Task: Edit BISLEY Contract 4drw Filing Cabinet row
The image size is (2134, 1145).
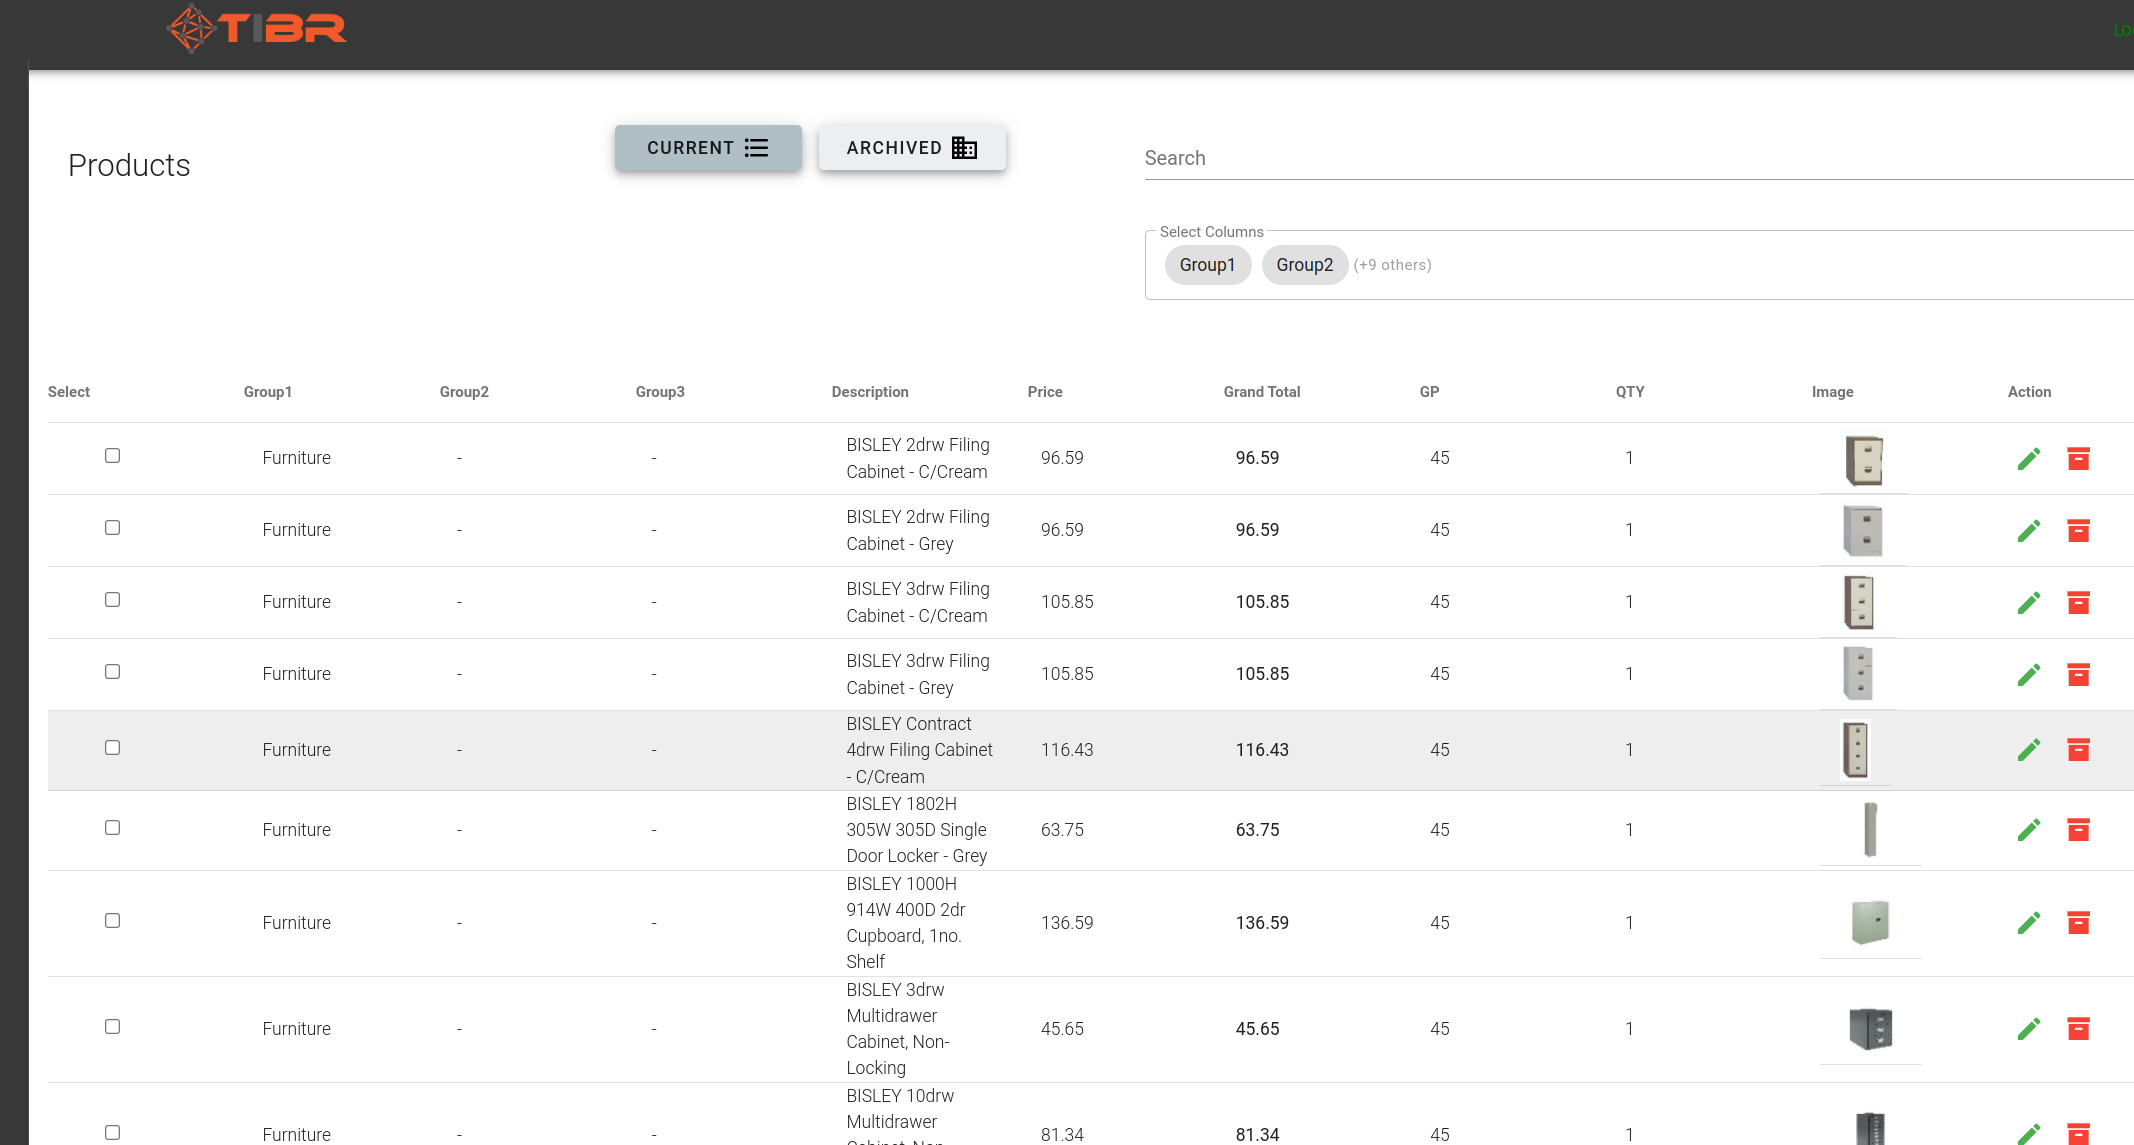Action: tap(2029, 750)
